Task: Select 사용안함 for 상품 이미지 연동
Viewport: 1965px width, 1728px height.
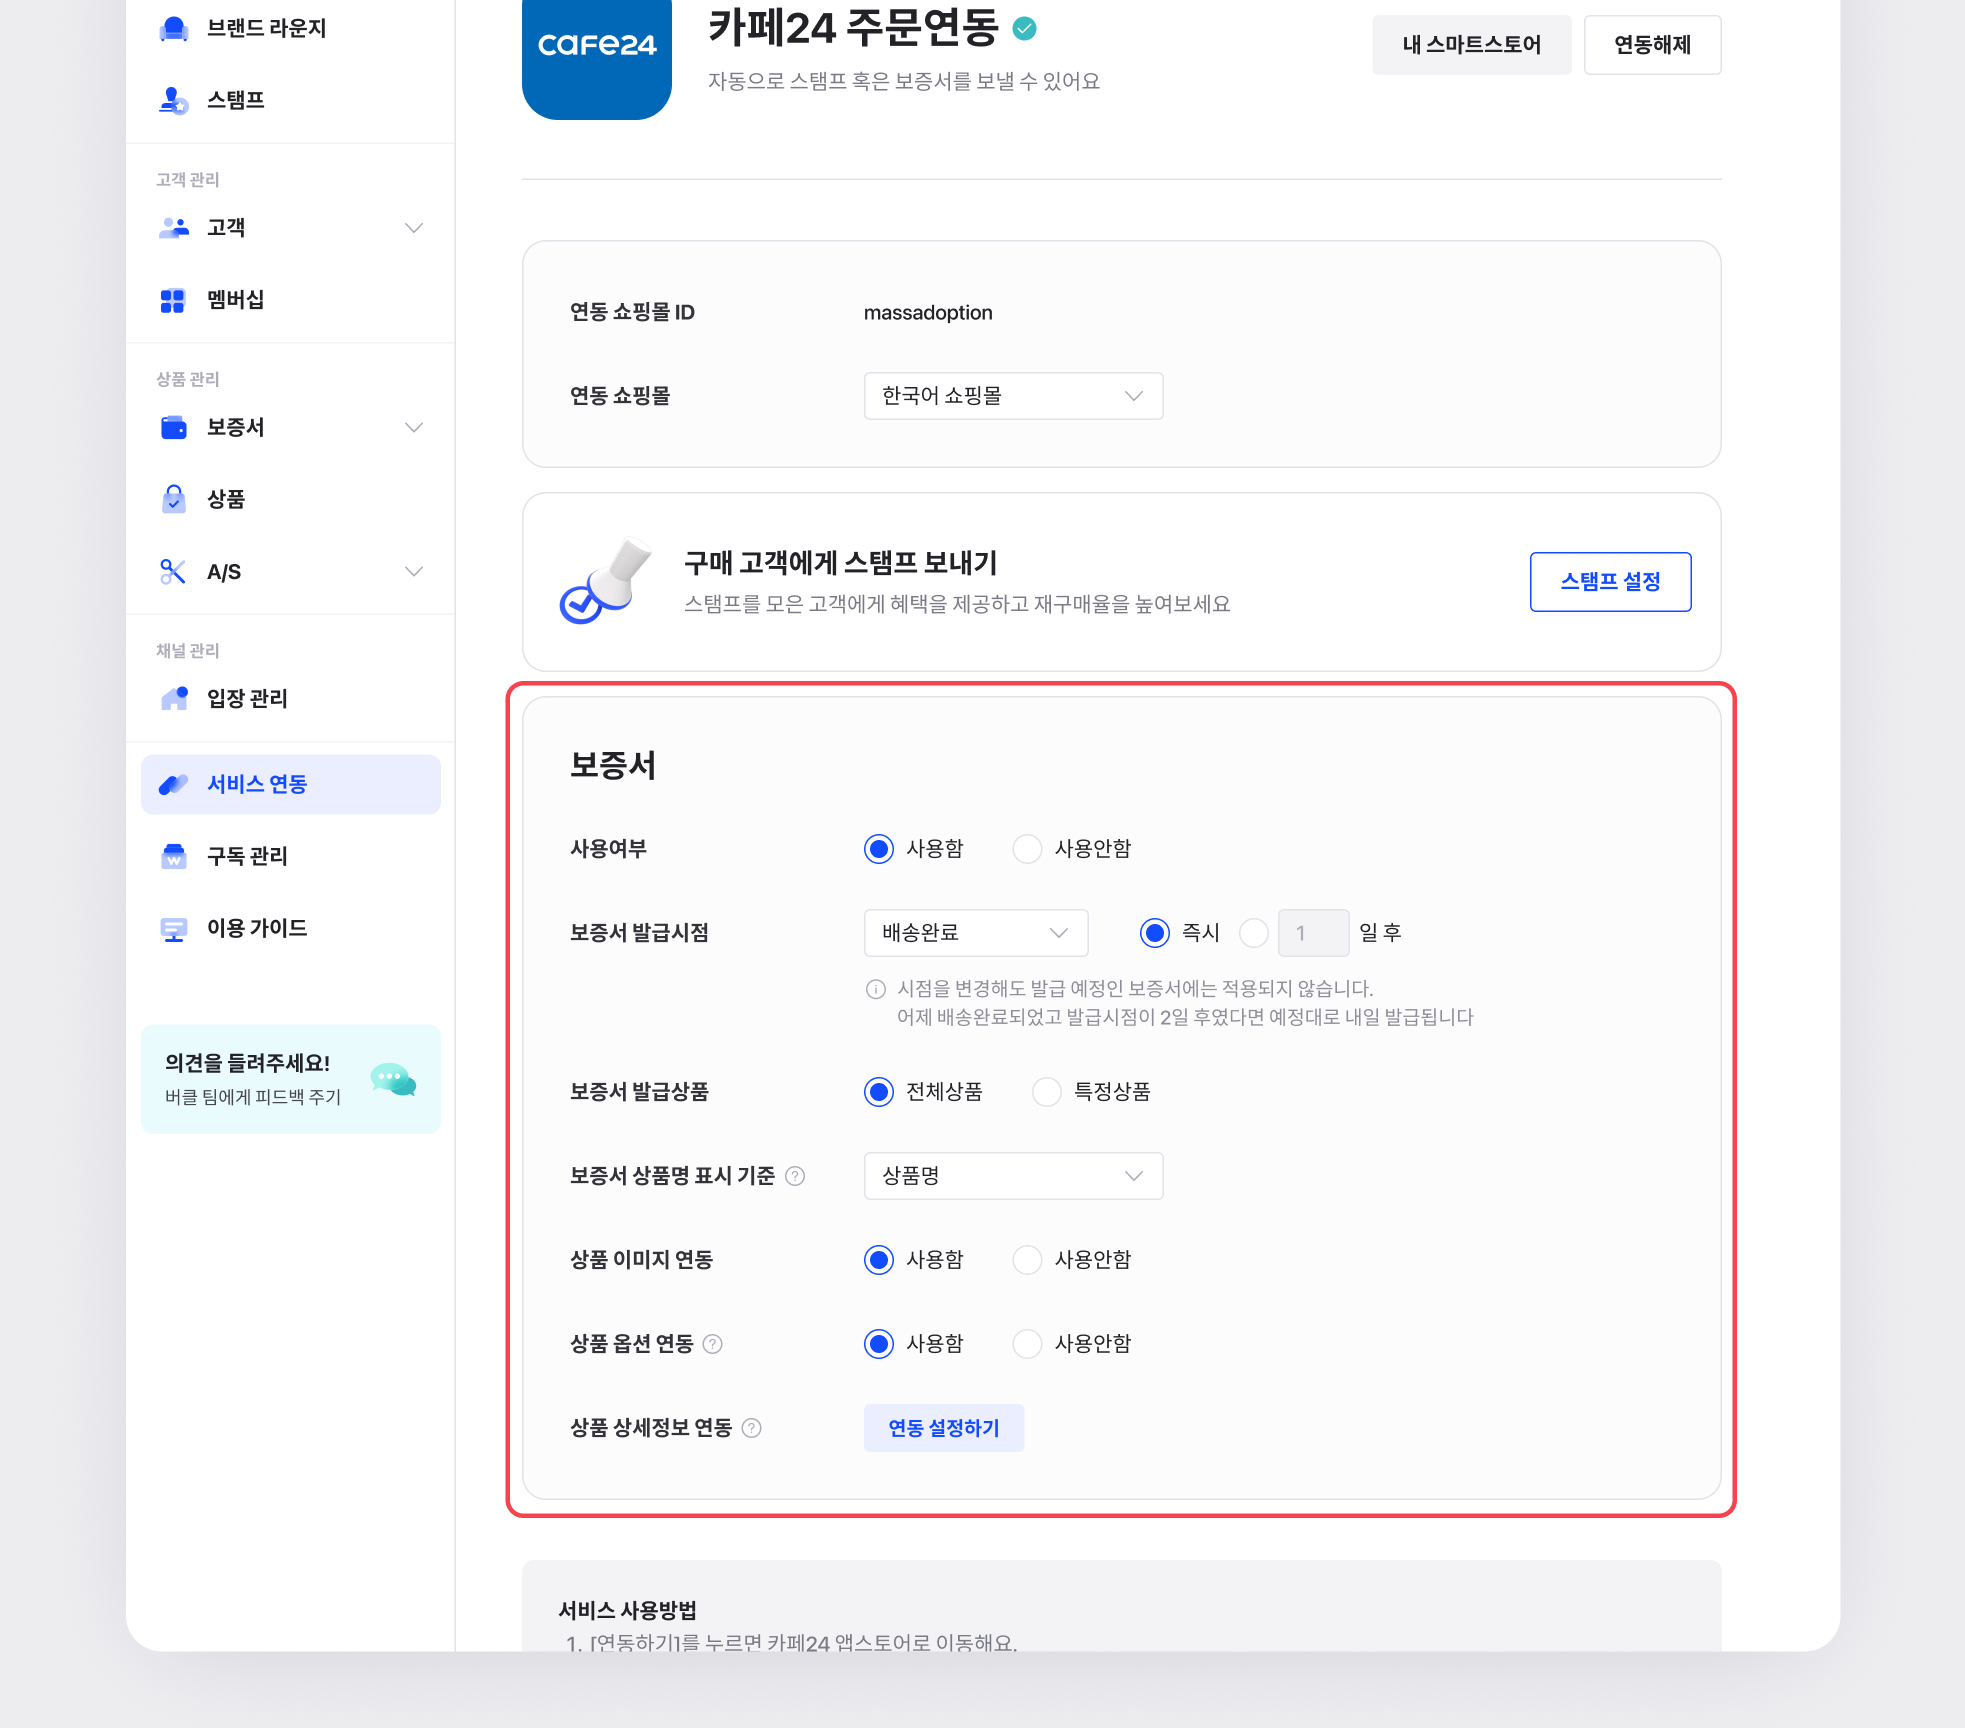Action: click(1027, 1260)
